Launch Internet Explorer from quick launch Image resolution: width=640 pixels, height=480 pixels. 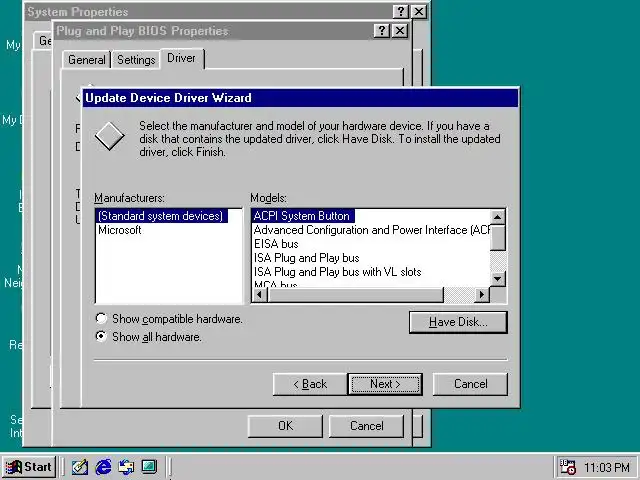pos(103,467)
